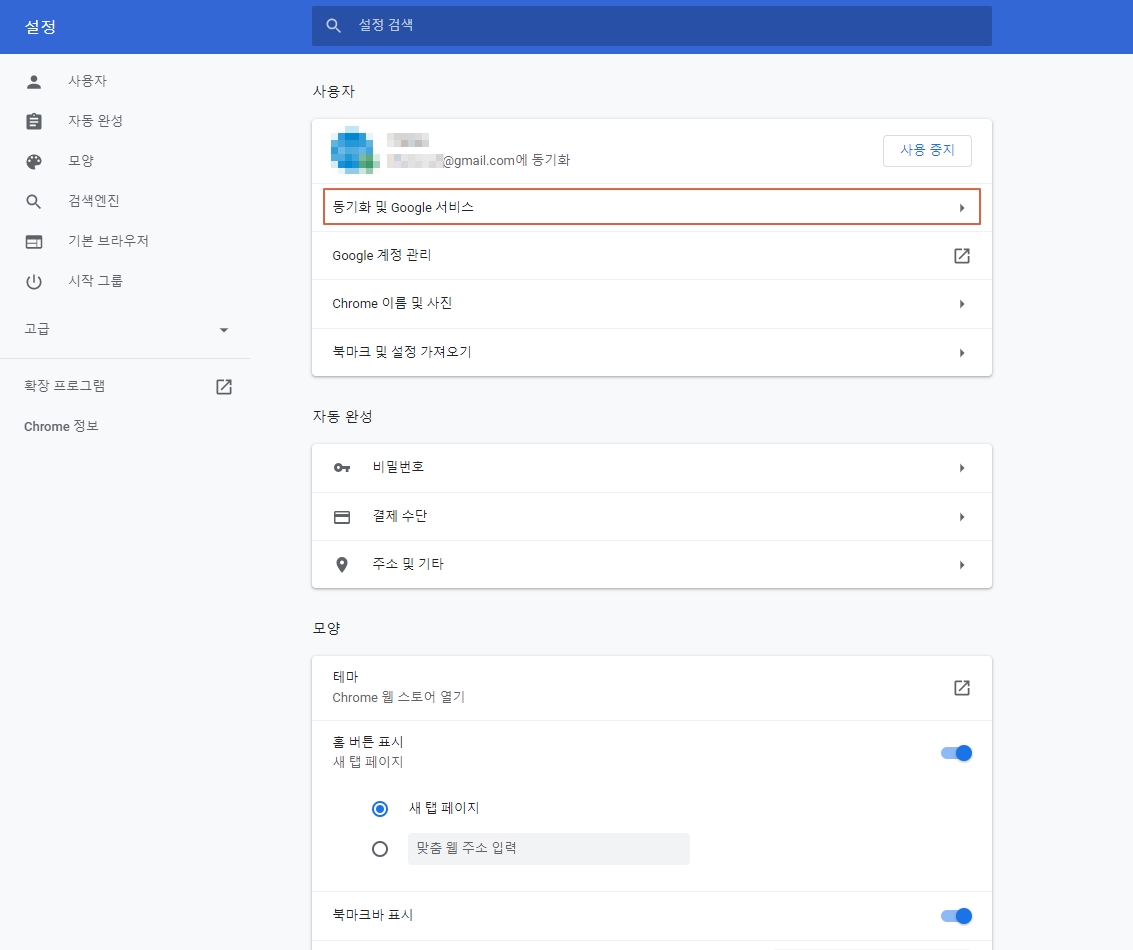Open the 주소 및 기타 row arrow
The width and height of the screenshot is (1133, 950).
962,565
